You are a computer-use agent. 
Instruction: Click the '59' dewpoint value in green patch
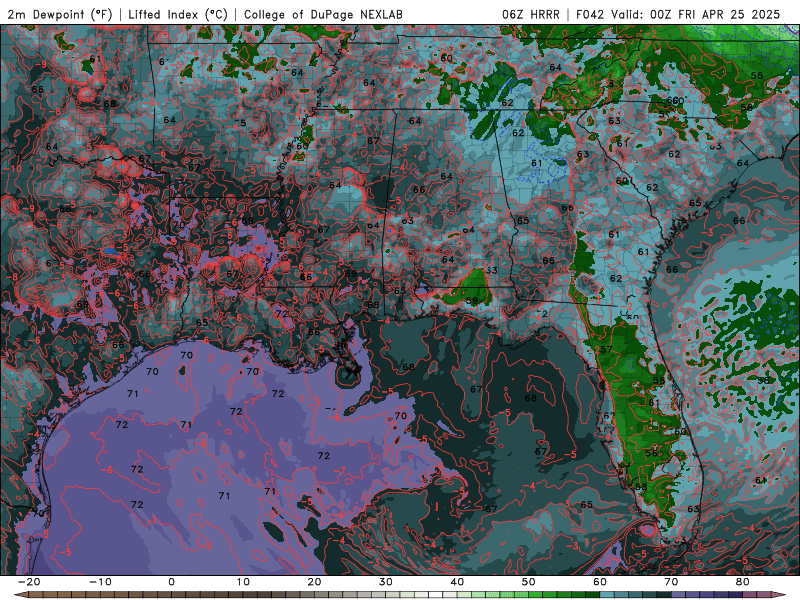coord(472,301)
